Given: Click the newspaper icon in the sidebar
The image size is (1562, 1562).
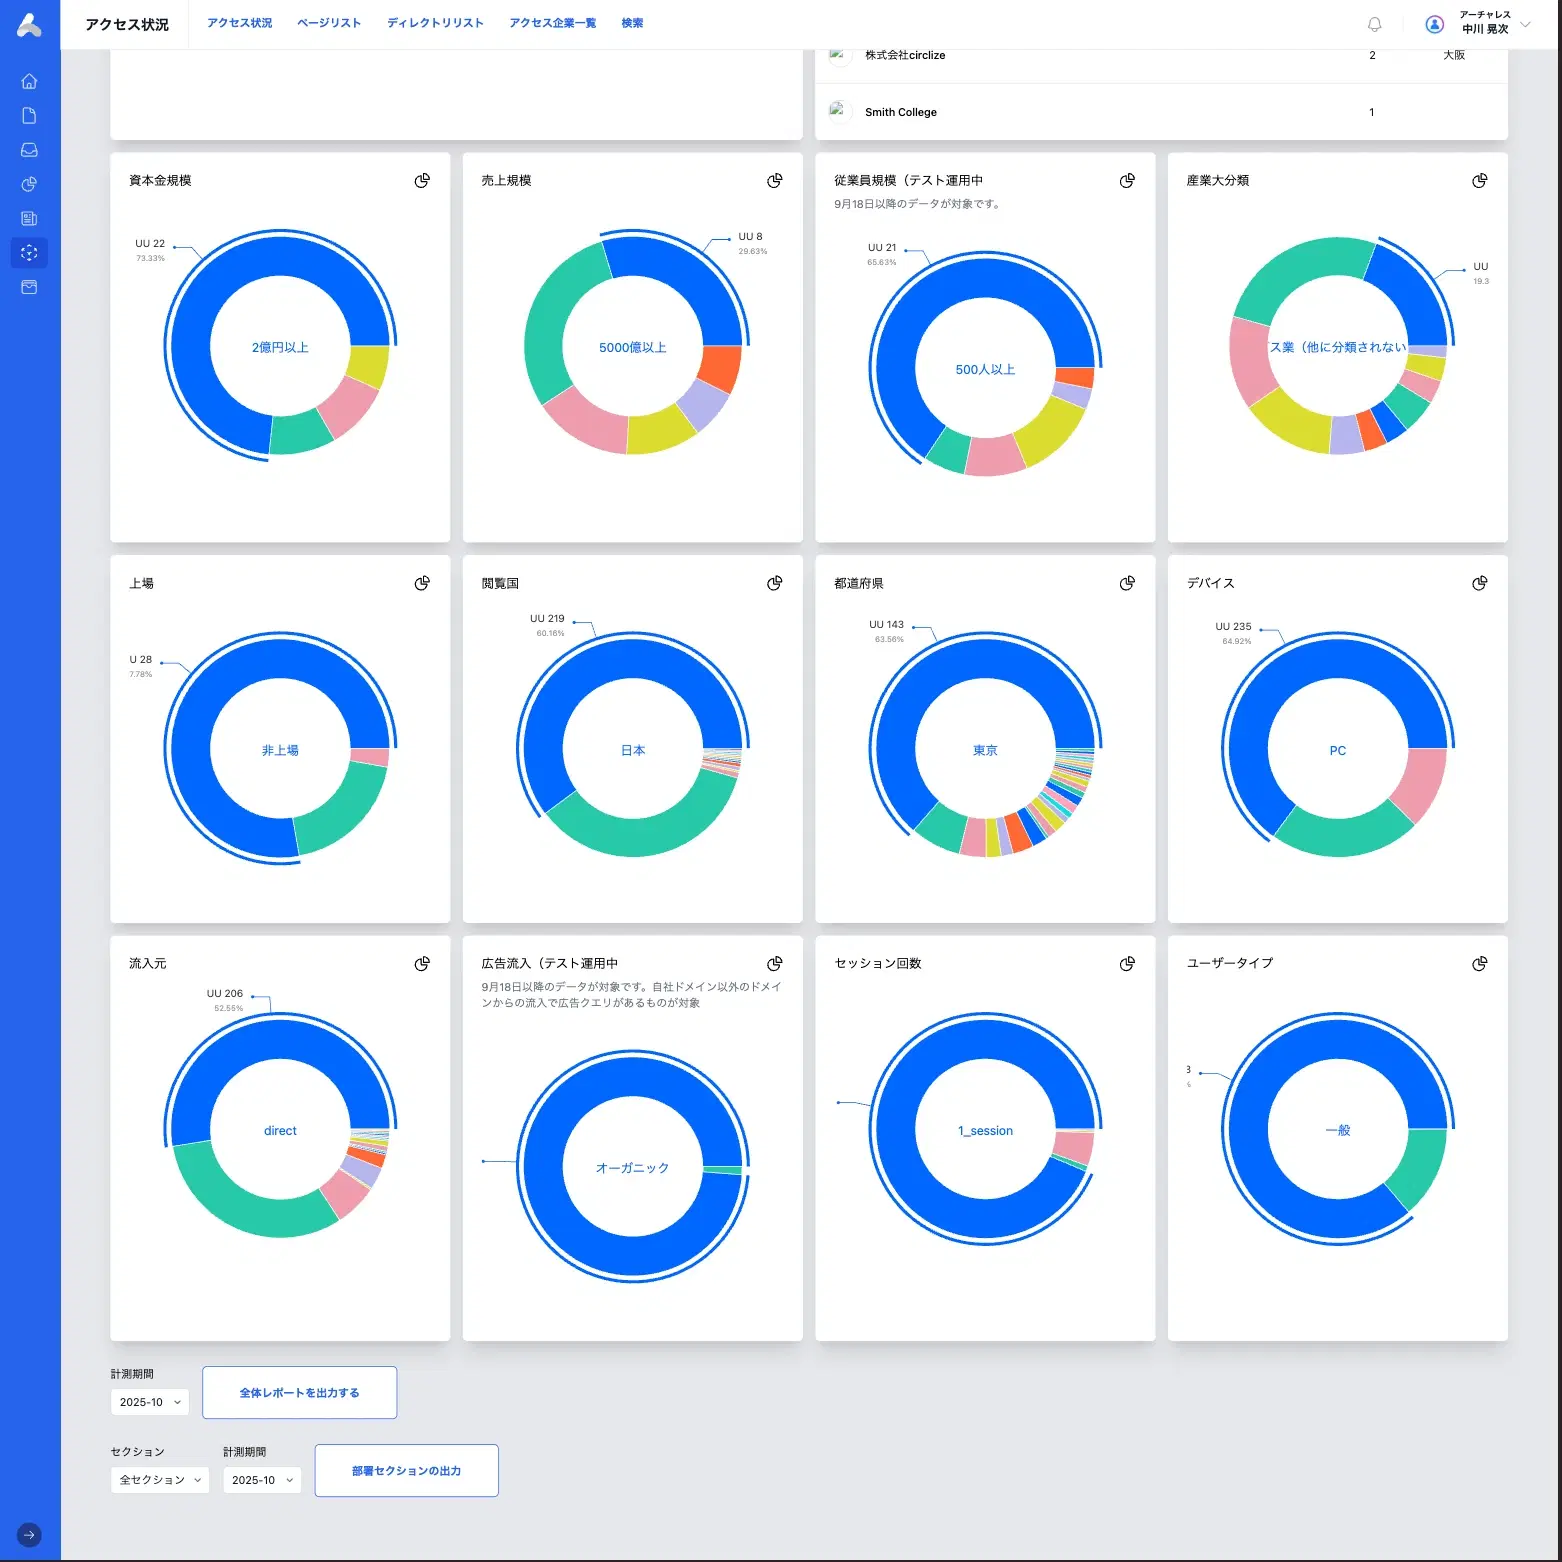Looking at the screenshot, I should click(29, 218).
